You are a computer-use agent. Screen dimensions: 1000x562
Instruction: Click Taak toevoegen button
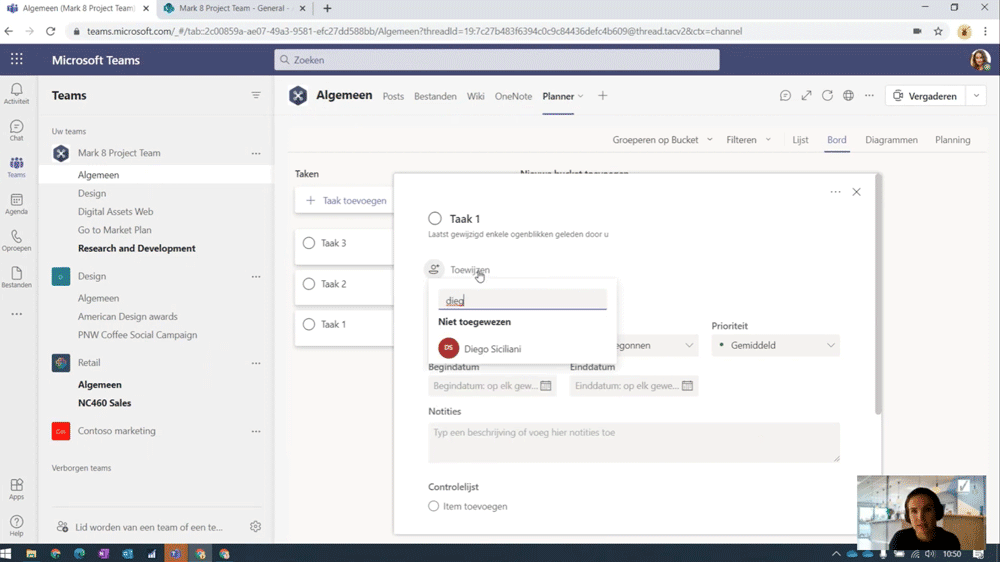(345, 200)
